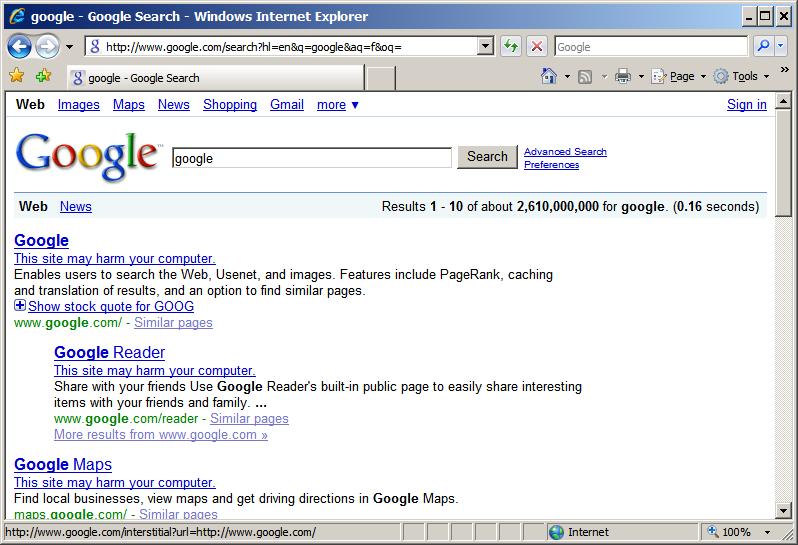Click Similar pages after www.google.com/reader
This screenshot has width=798, height=545.
249,418
